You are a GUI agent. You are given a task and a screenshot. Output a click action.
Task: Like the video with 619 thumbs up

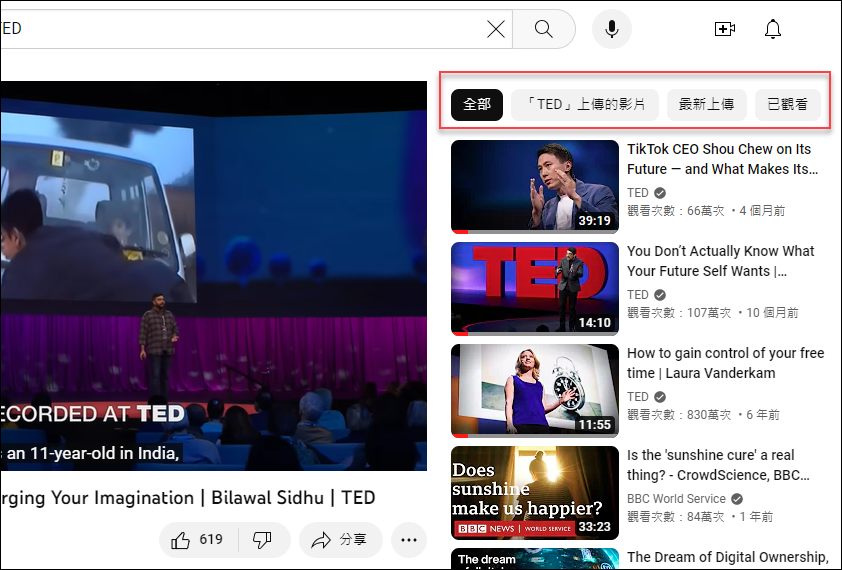198,539
